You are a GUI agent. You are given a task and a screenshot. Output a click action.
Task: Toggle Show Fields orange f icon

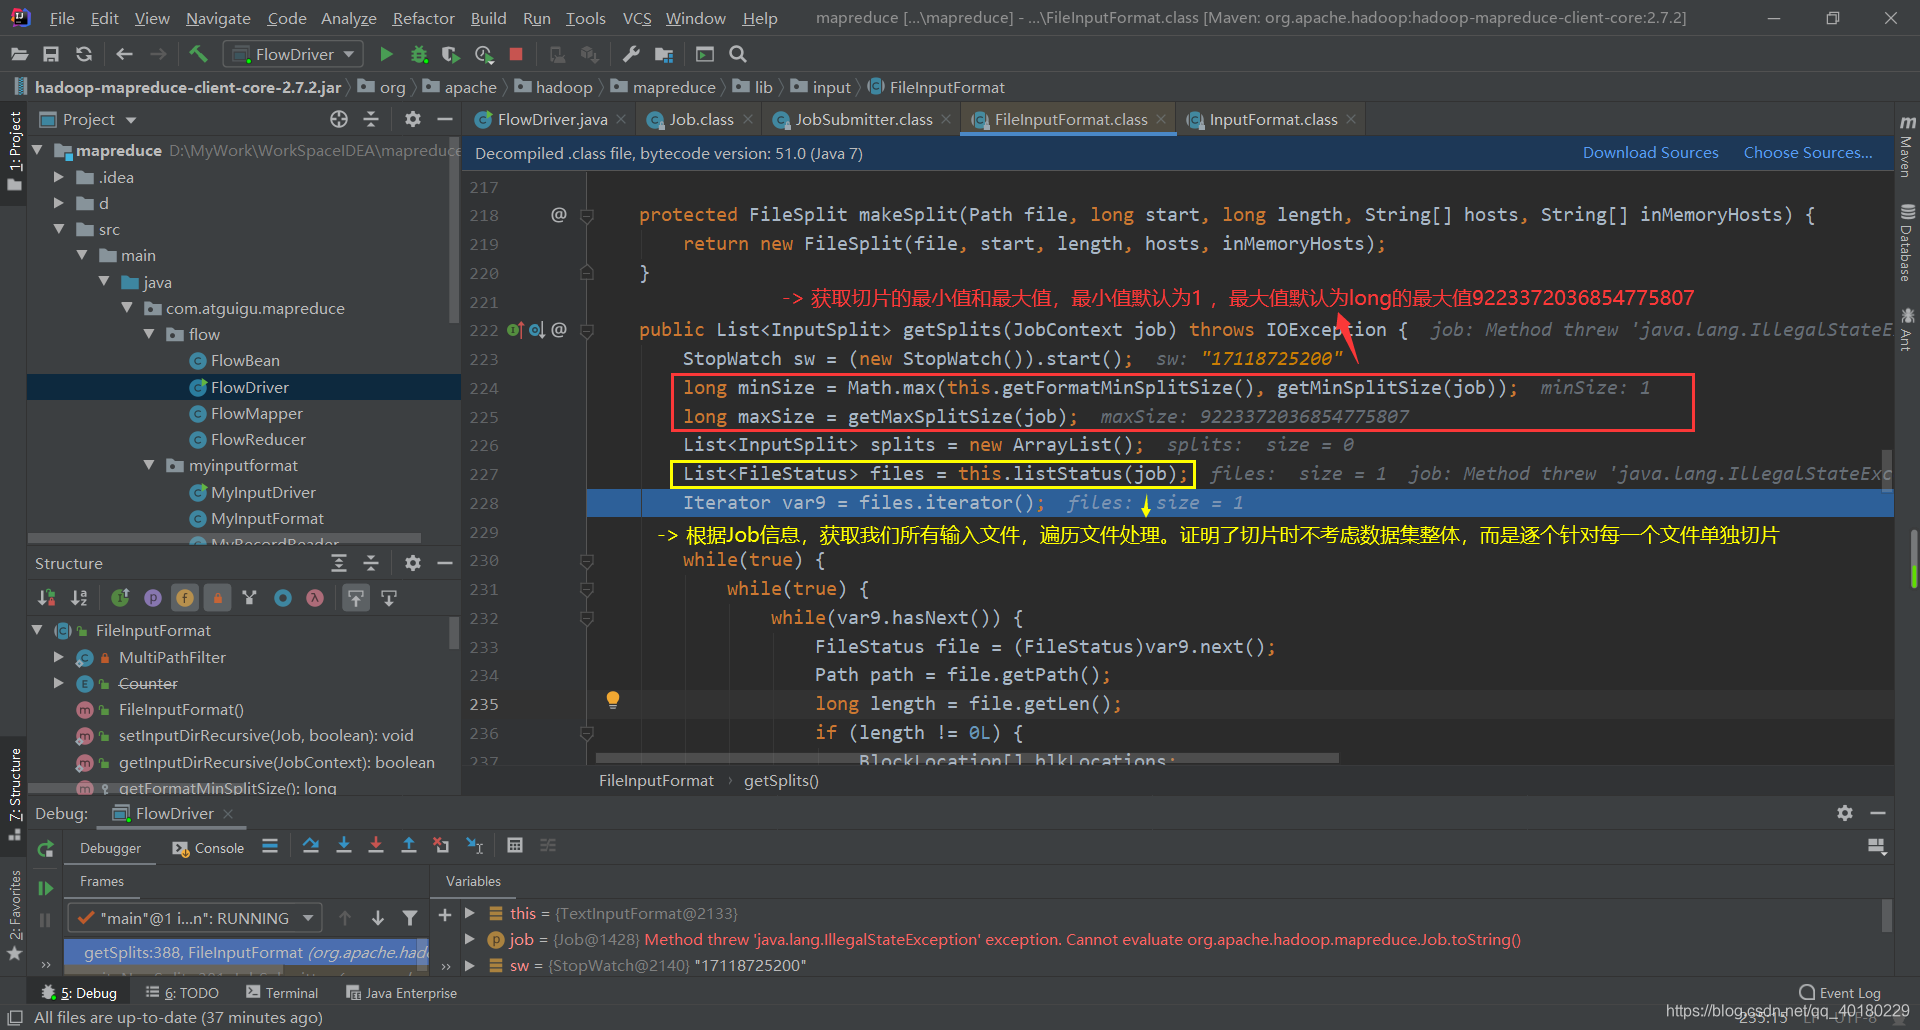tap(185, 598)
